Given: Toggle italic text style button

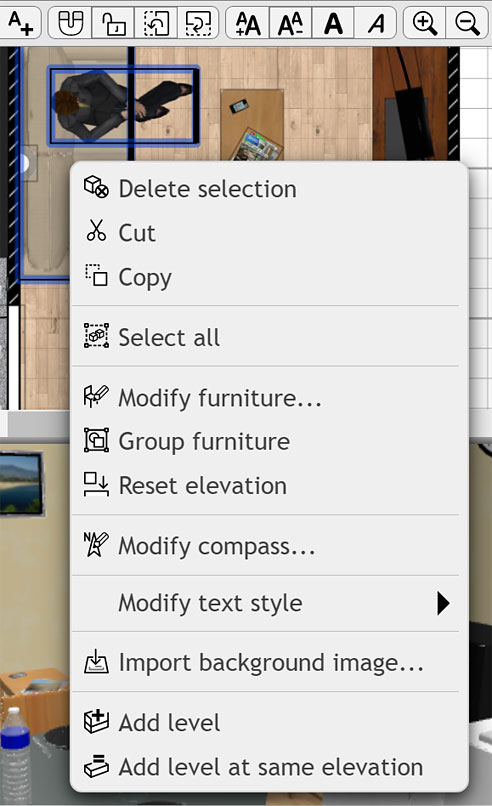Looking at the screenshot, I should (x=376, y=23).
